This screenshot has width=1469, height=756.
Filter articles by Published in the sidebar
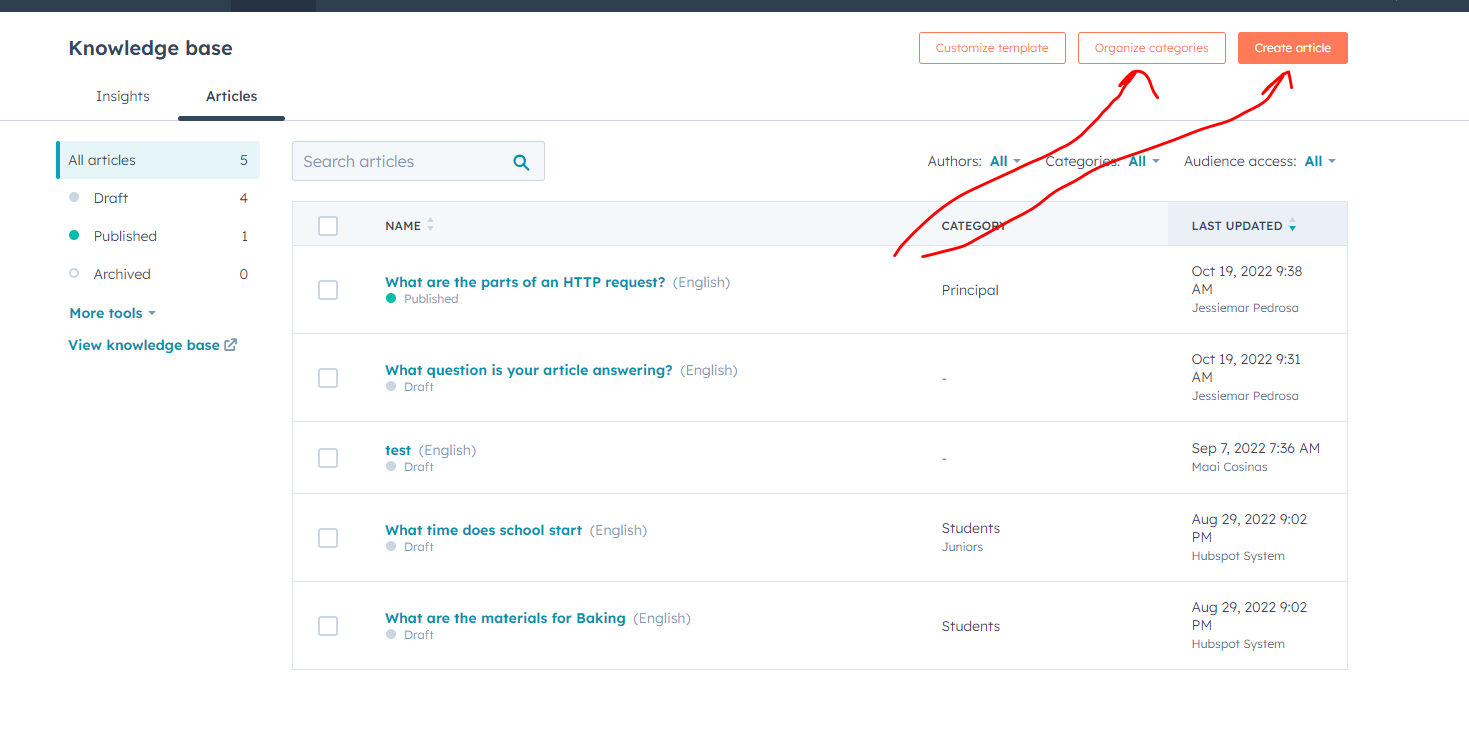pyautogui.click(x=124, y=235)
